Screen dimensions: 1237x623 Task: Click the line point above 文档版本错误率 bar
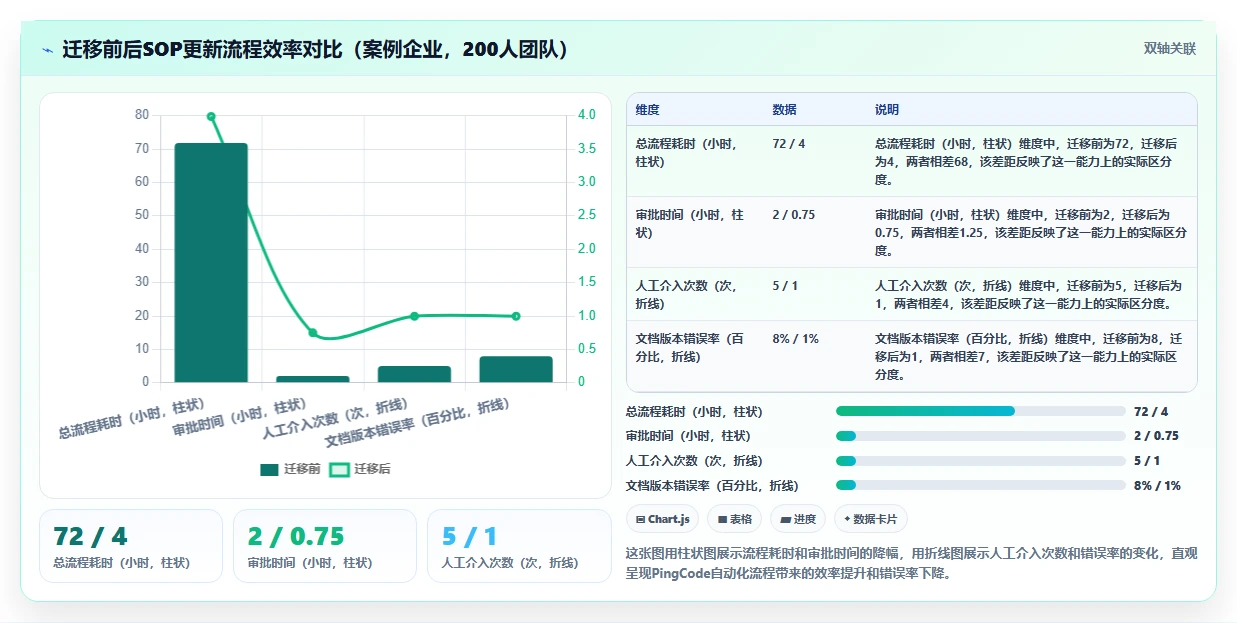[516, 316]
